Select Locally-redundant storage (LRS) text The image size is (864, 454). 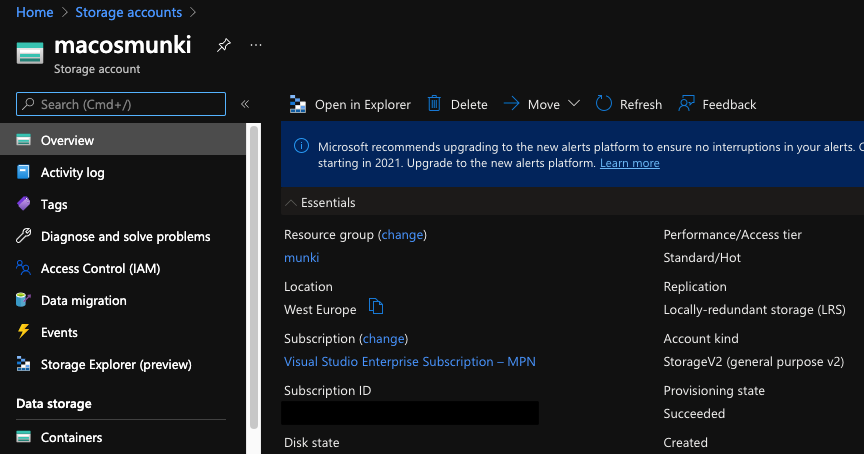[x=754, y=310]
